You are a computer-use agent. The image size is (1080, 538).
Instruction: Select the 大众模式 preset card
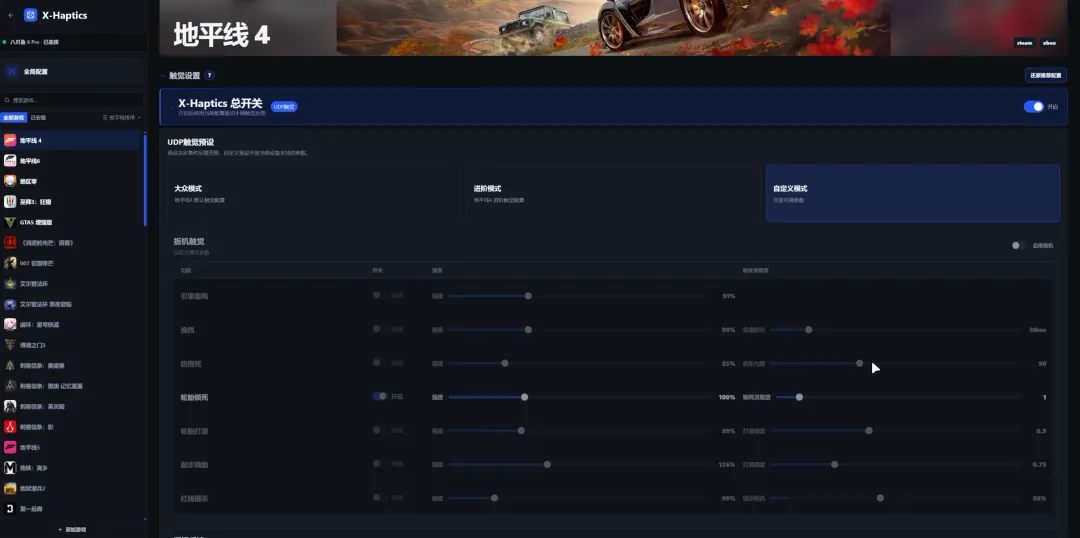313,193
